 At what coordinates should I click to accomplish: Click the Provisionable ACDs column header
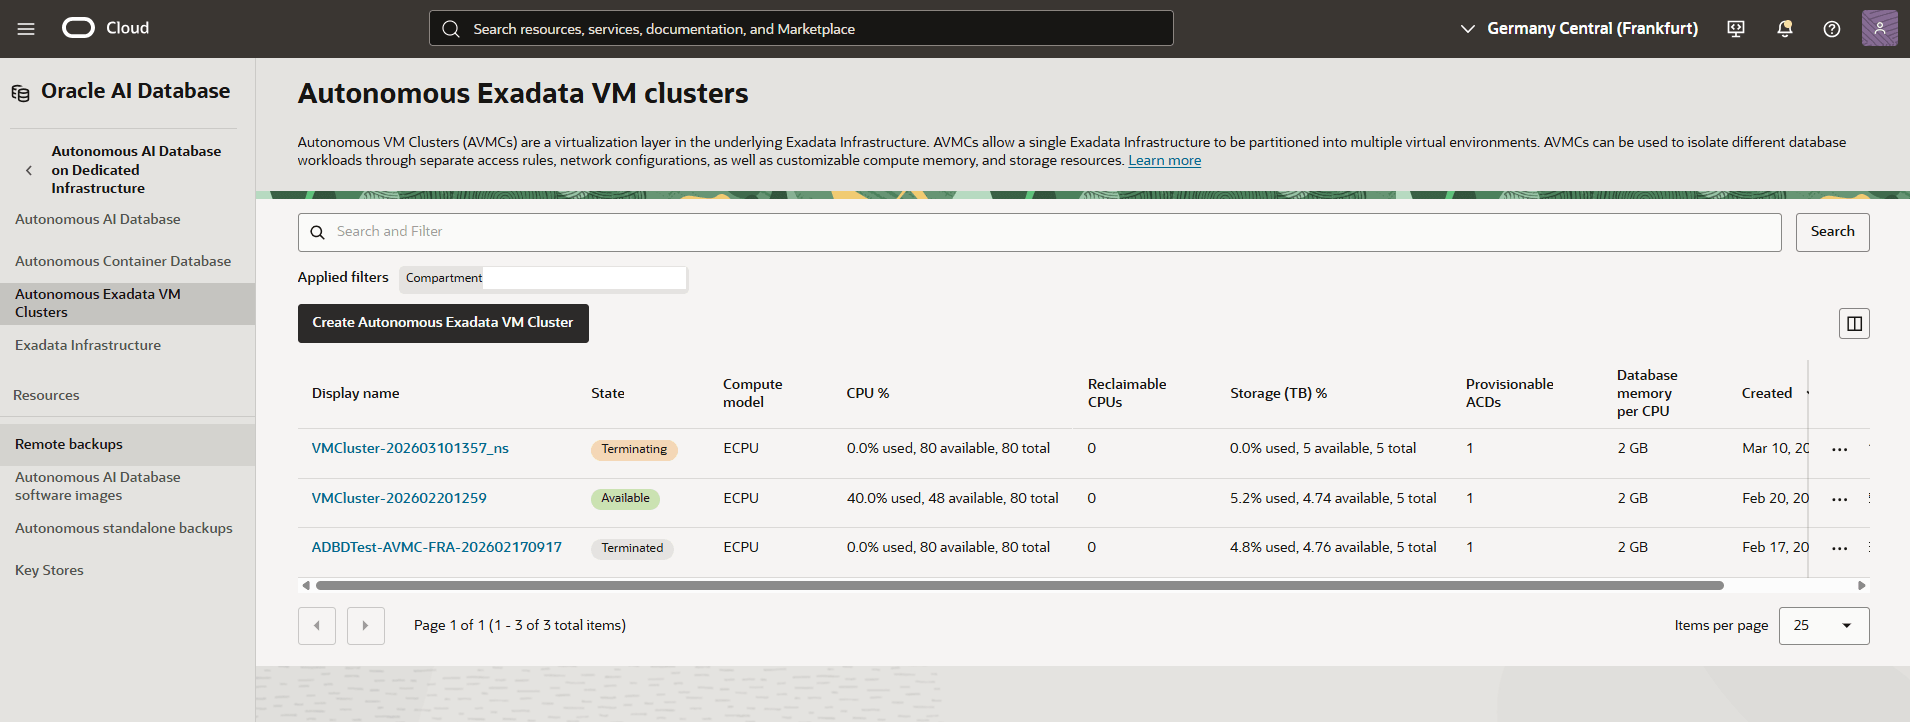[1510, 393]
